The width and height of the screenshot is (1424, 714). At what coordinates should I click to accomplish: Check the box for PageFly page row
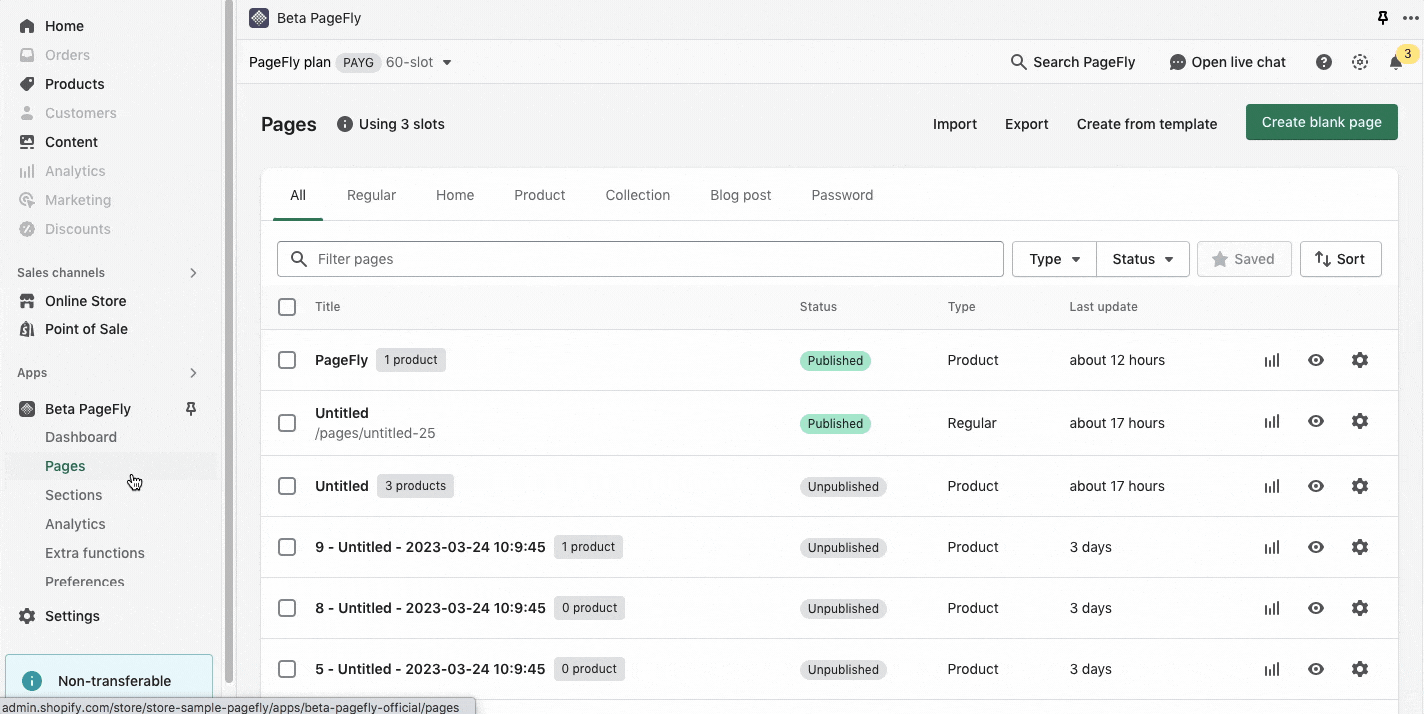(x=287, y=360)
